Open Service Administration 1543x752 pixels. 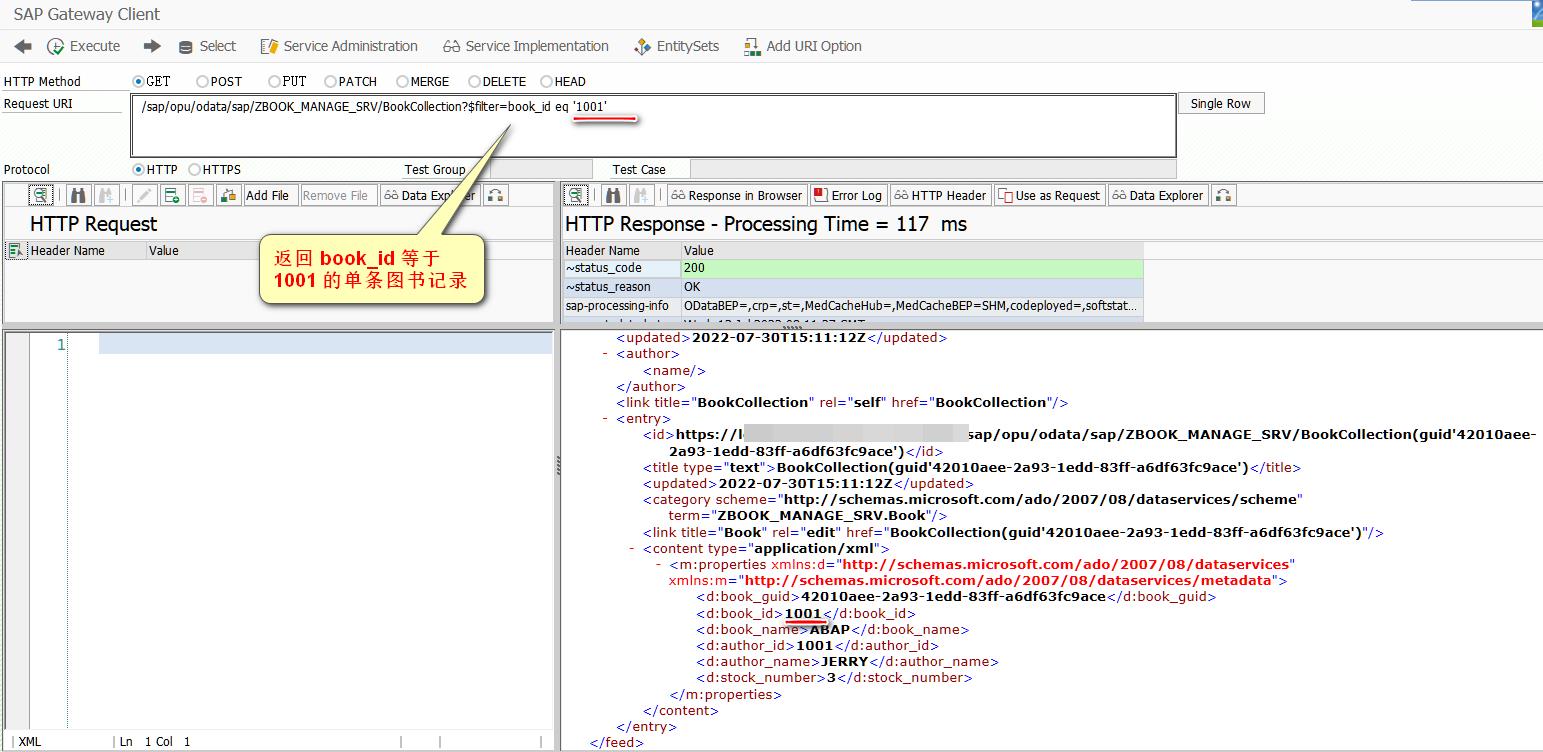[x=339, y=46]
